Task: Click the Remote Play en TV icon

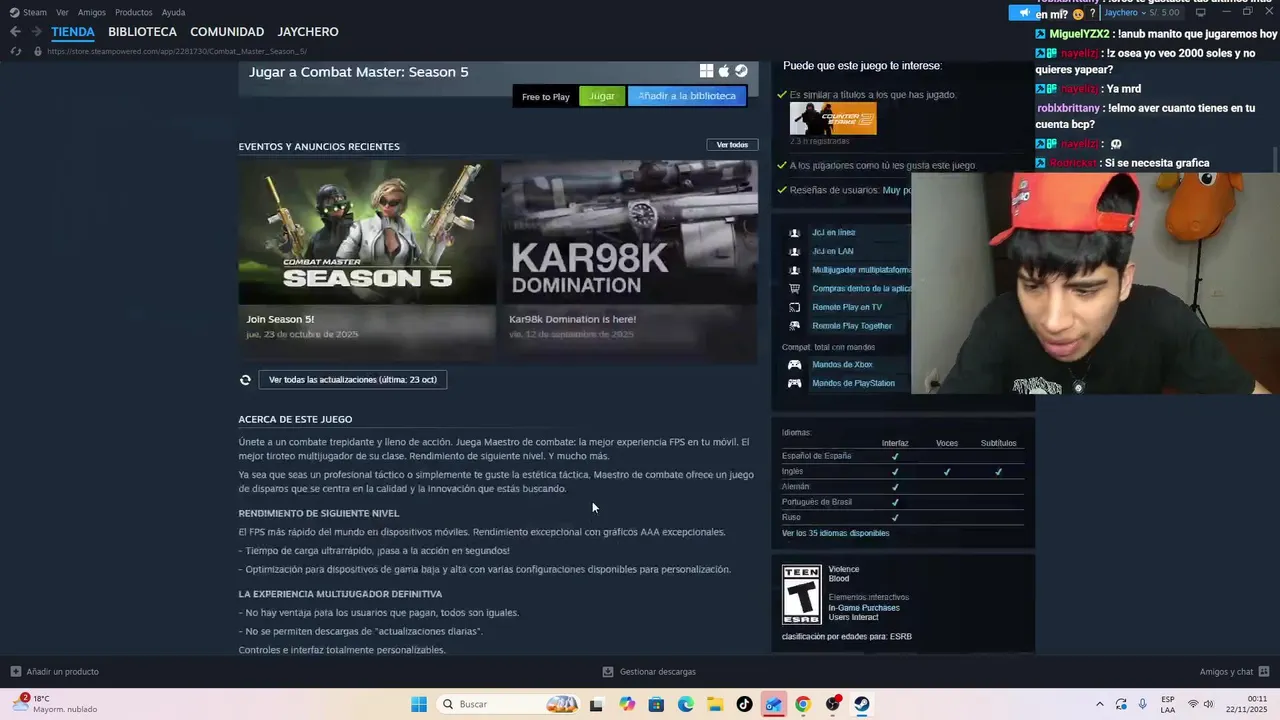Action: [x=794, y=307]
